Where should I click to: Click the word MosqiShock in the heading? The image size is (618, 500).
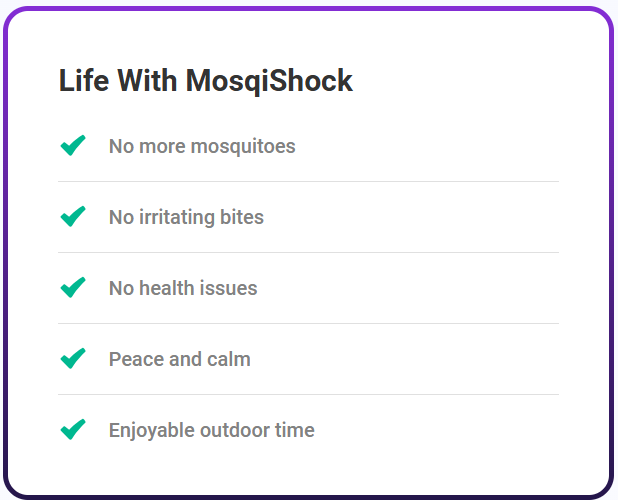[x=269, y=81]
